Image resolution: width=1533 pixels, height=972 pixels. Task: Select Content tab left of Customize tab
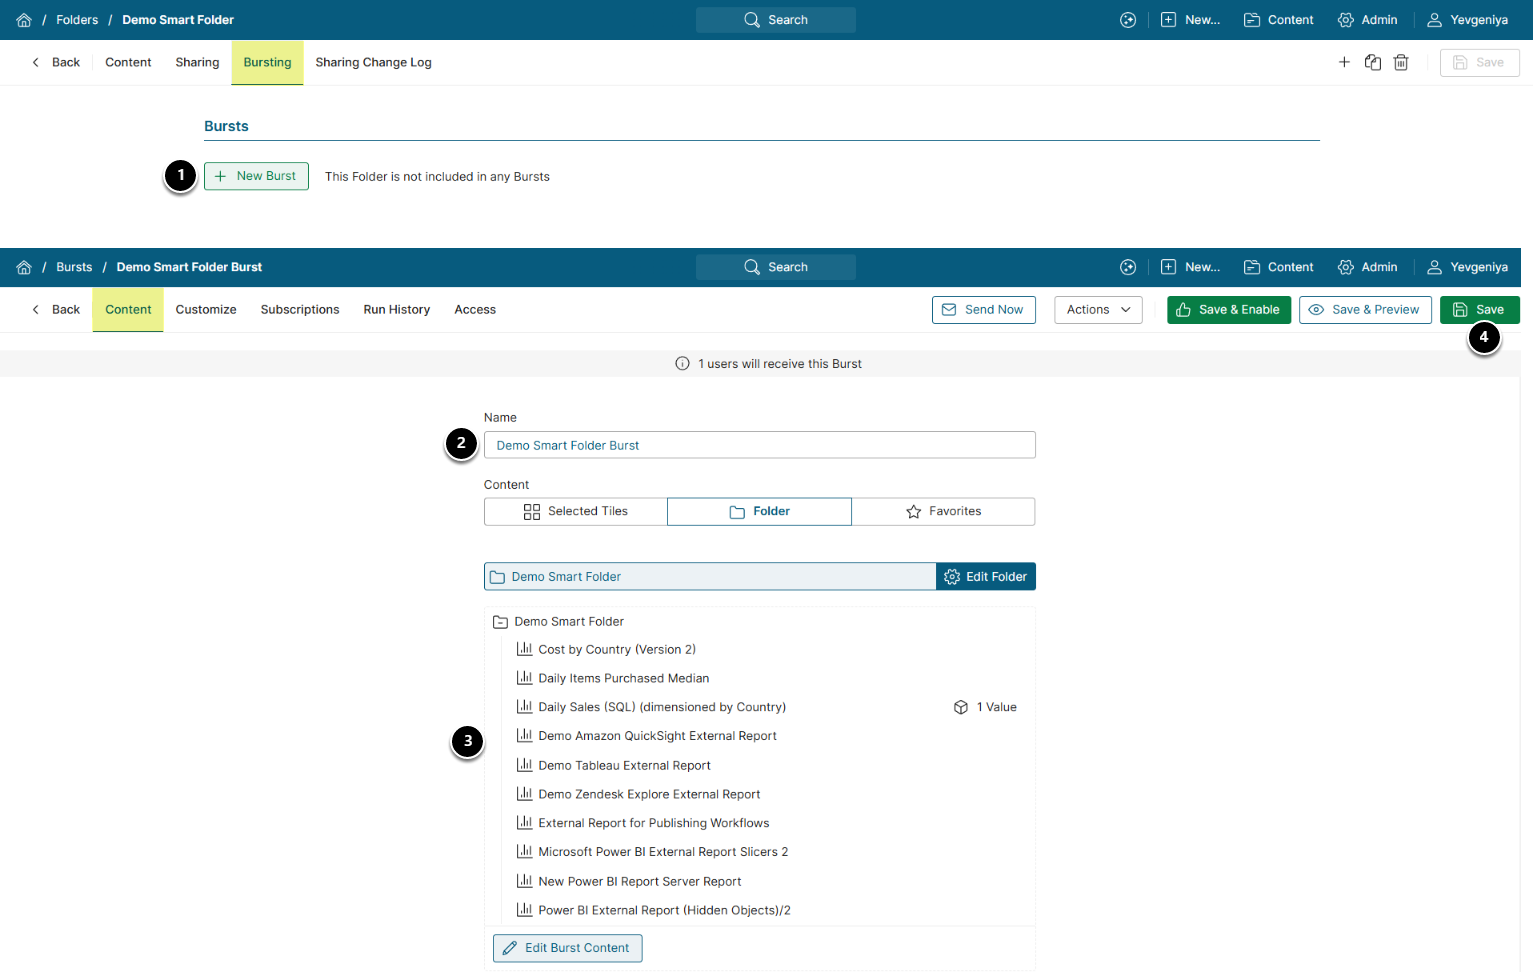pos(128,310)
